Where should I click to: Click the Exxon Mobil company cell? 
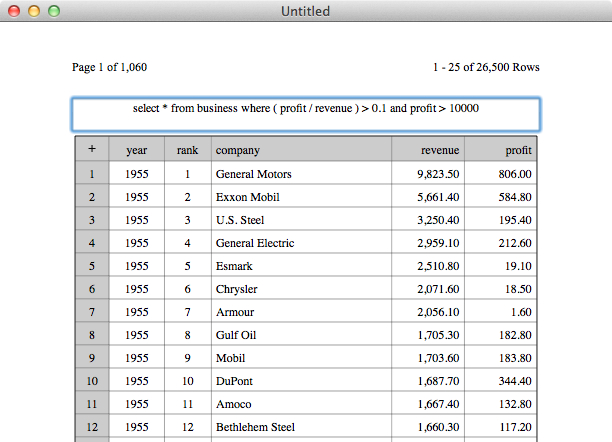pos(301,197)
